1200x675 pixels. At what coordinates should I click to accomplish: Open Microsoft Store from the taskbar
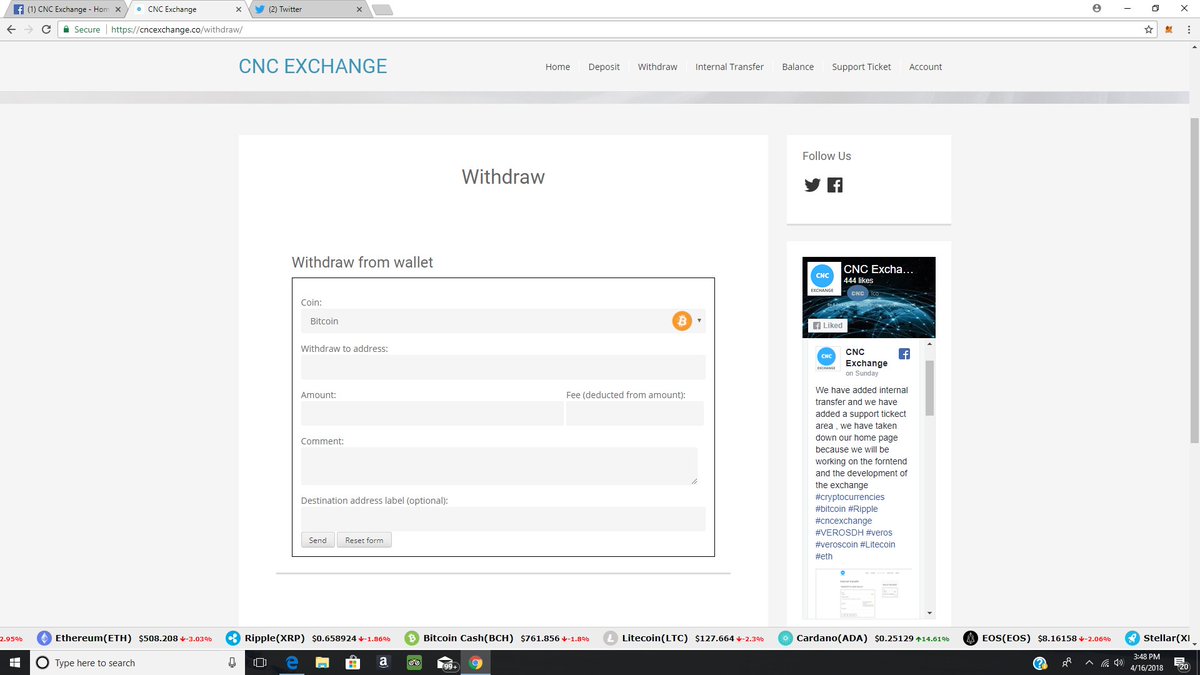click(352, 662)
